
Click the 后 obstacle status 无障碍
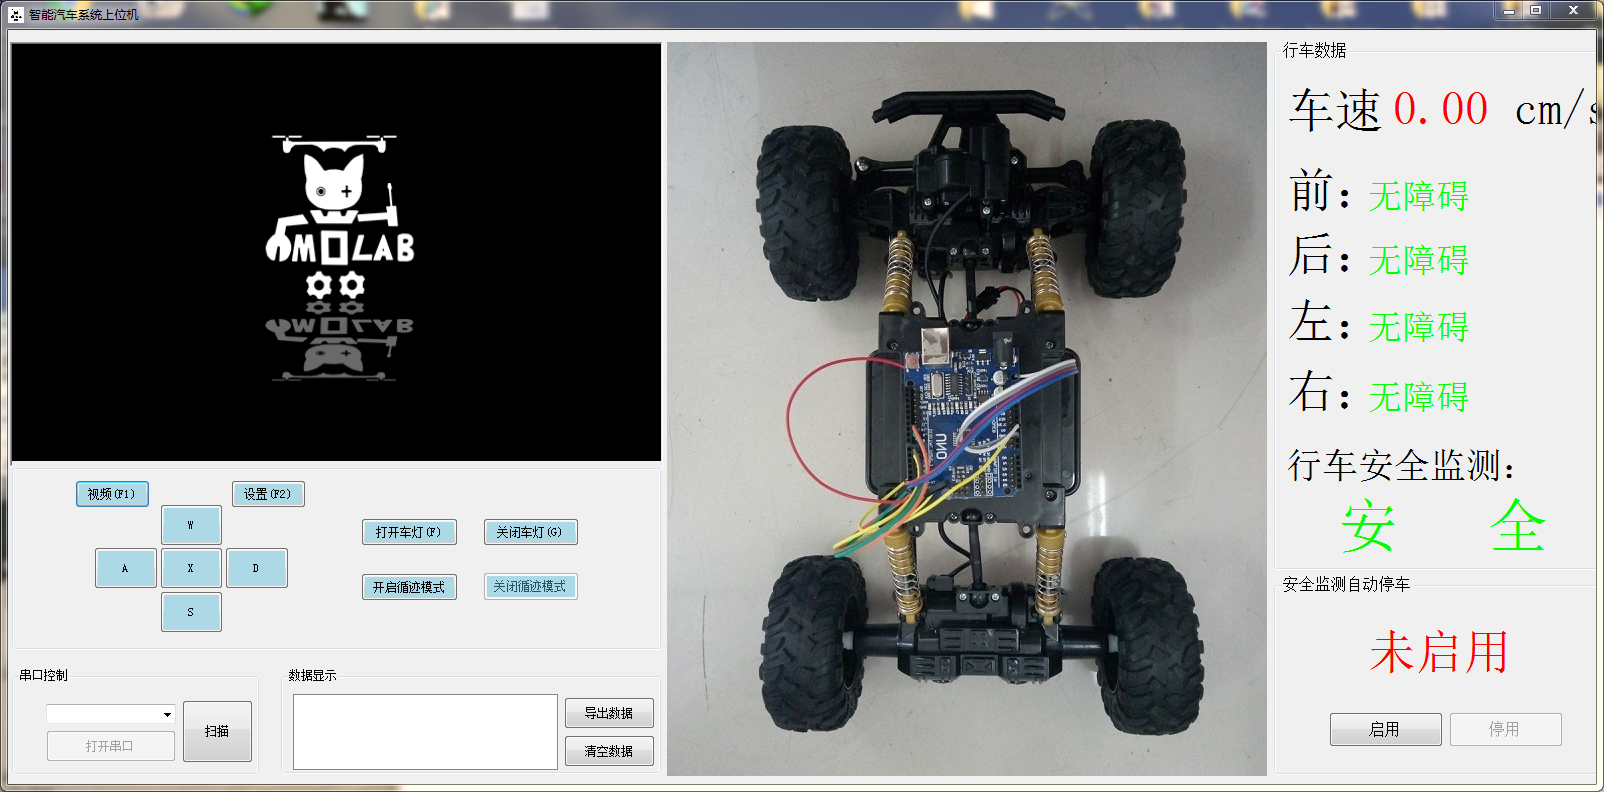pyautogui.click(x=1419, y=260)
